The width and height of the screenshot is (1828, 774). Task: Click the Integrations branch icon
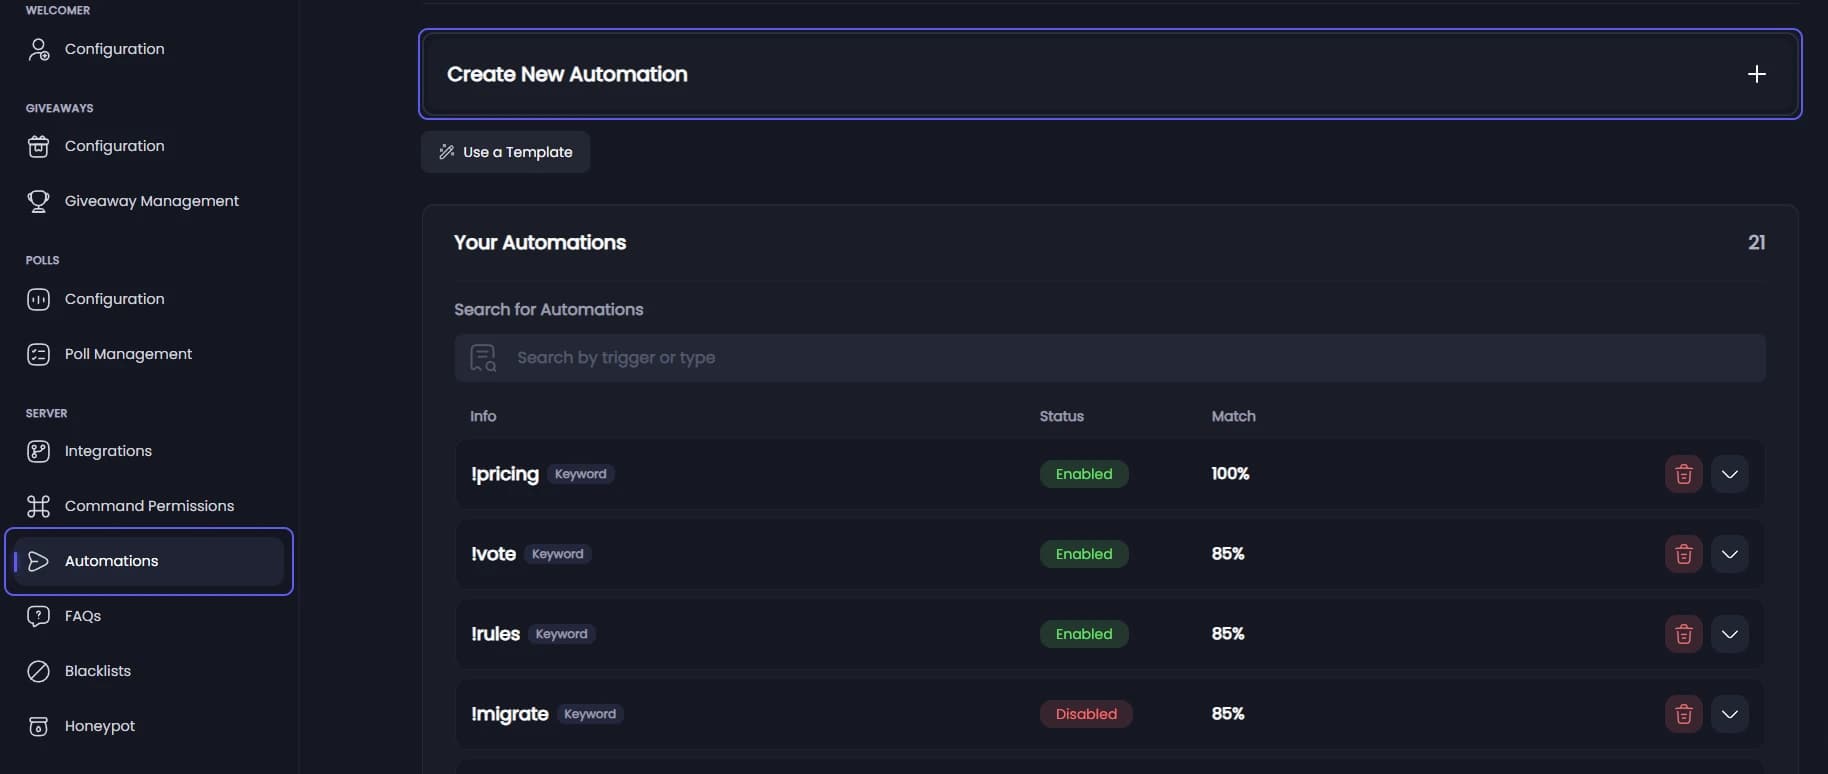(x=38, y=451)
